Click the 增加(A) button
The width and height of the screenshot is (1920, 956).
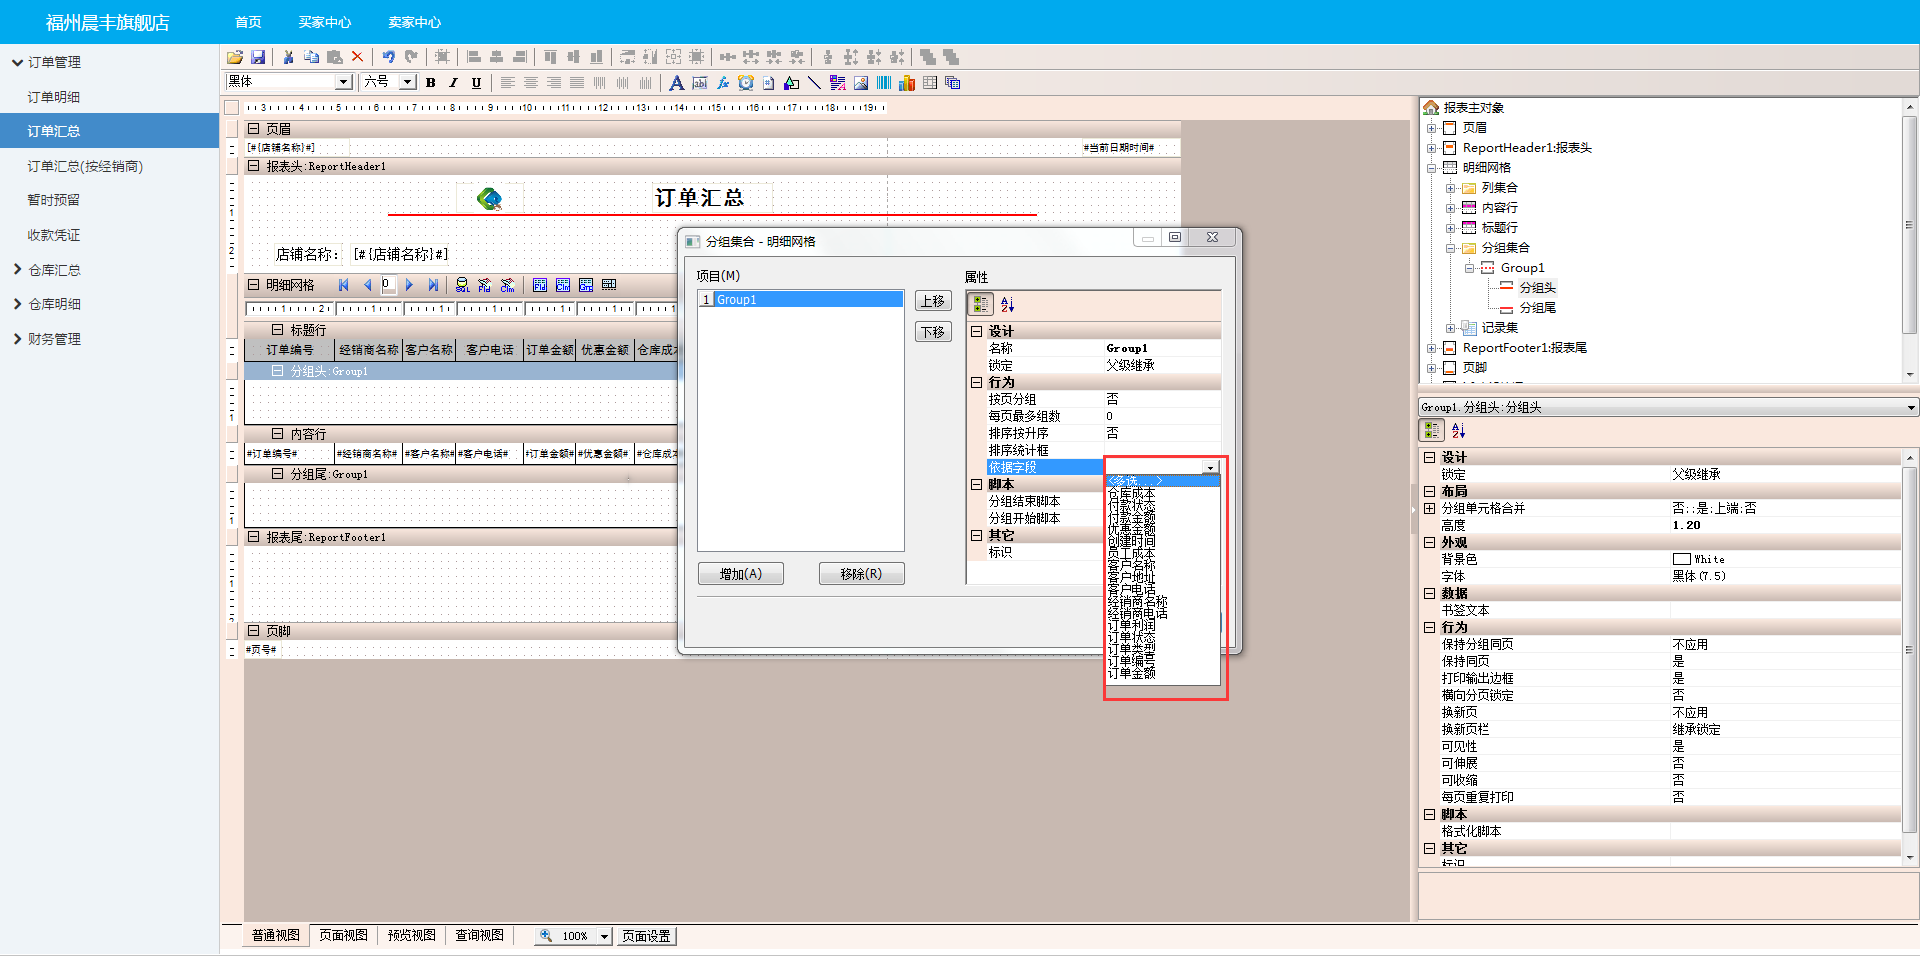click(741, 574)
